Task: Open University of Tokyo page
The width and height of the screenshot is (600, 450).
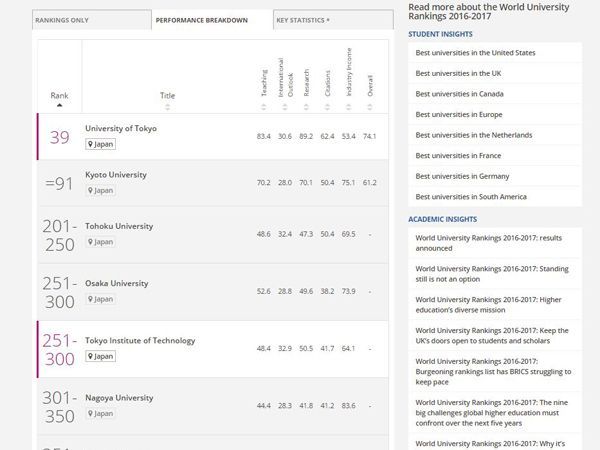Action: tap(121, 129)
